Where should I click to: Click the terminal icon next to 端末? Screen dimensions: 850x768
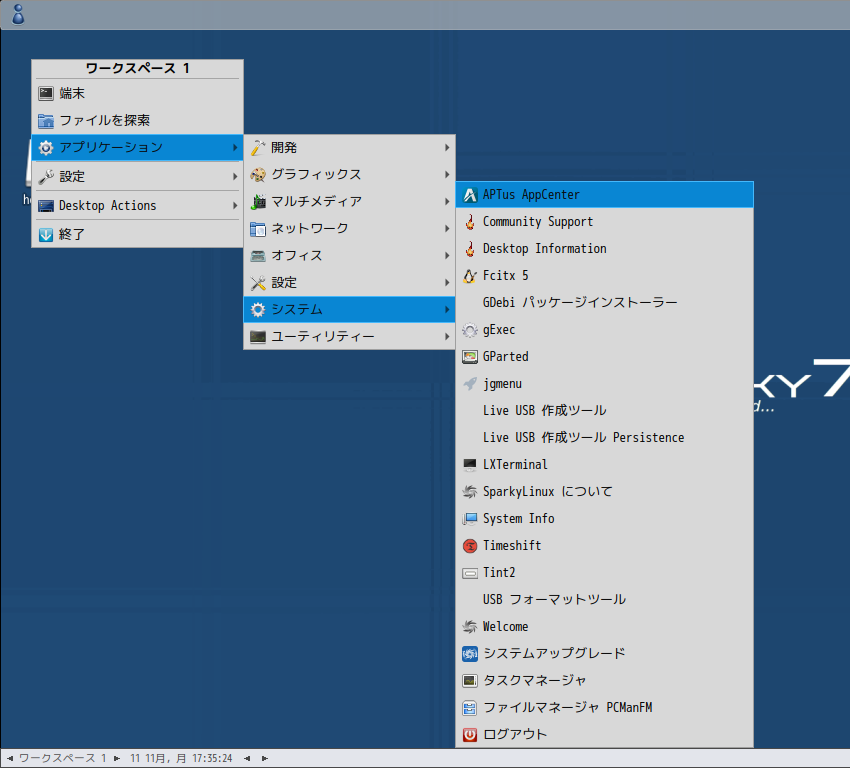(x=46, y=94)
